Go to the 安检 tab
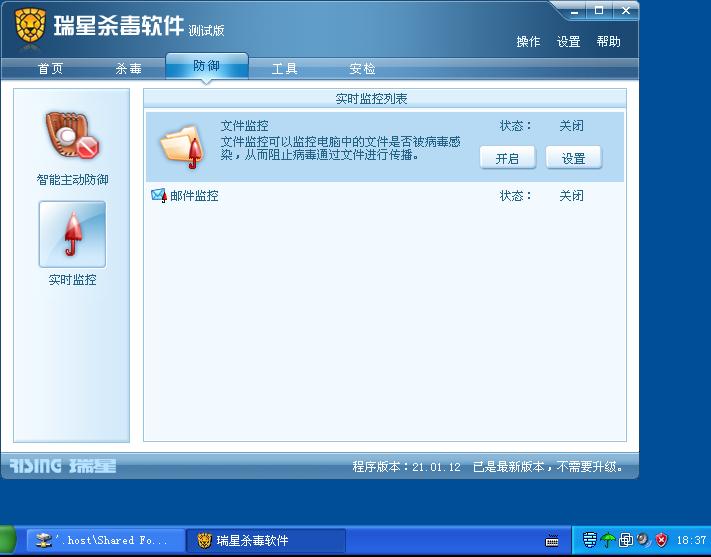Image resolution: width=711 pixels, height=557 pixels. pos(362,68)
